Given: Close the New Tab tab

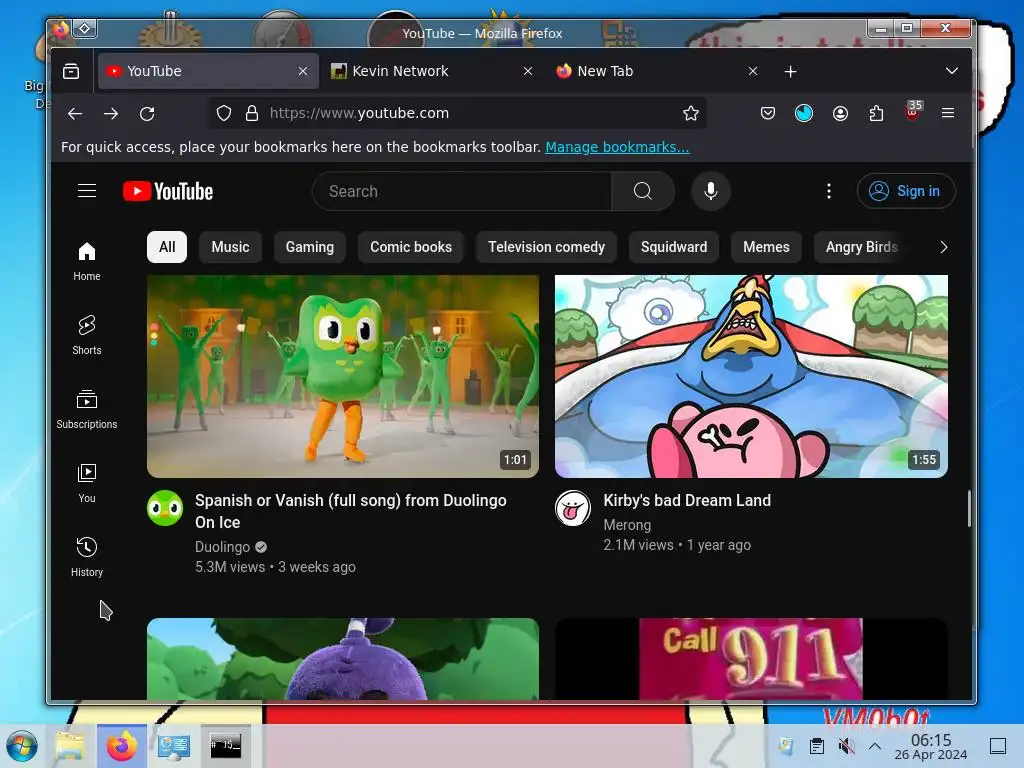Looking at the screenshot, I should 753,71.
